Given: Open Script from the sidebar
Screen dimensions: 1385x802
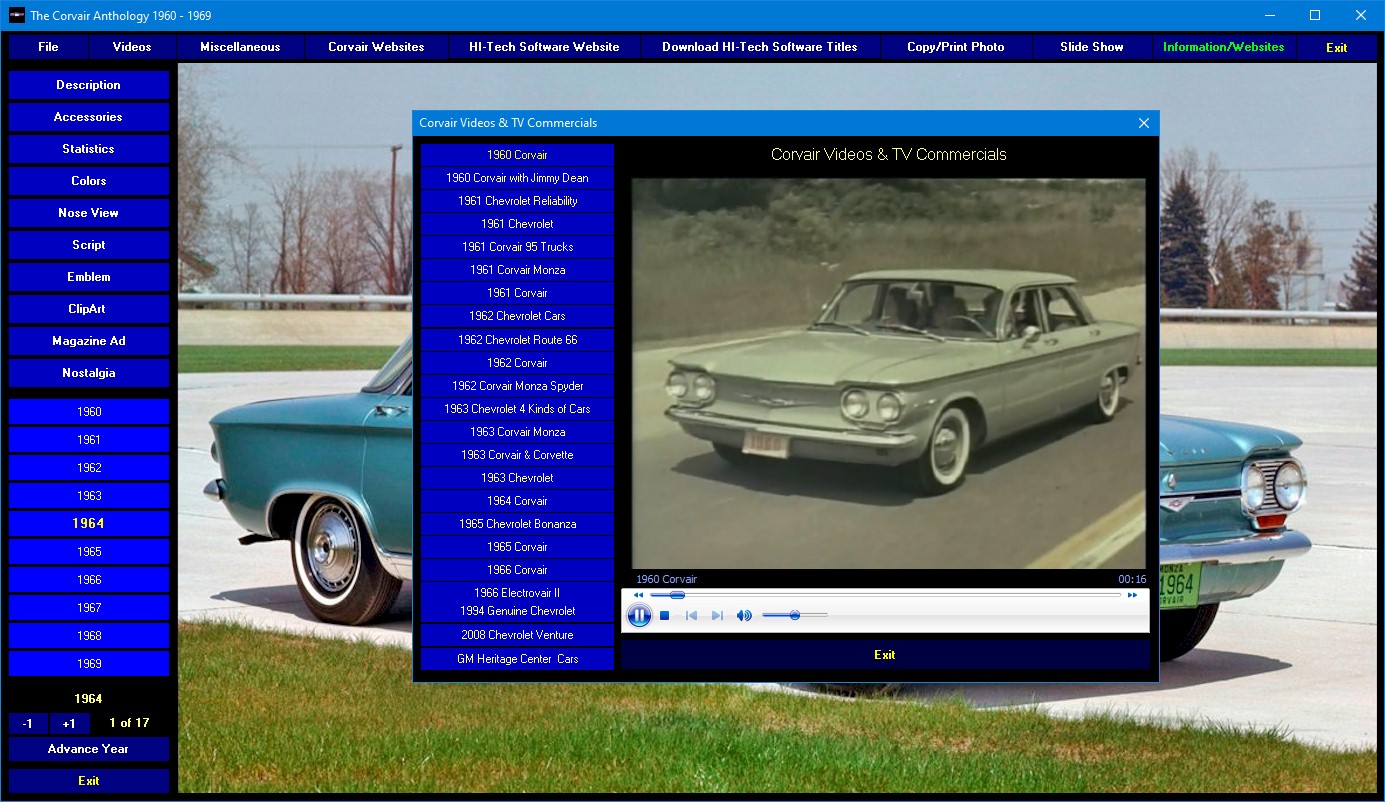Looking at the screenshot, I should pos(89,245).
